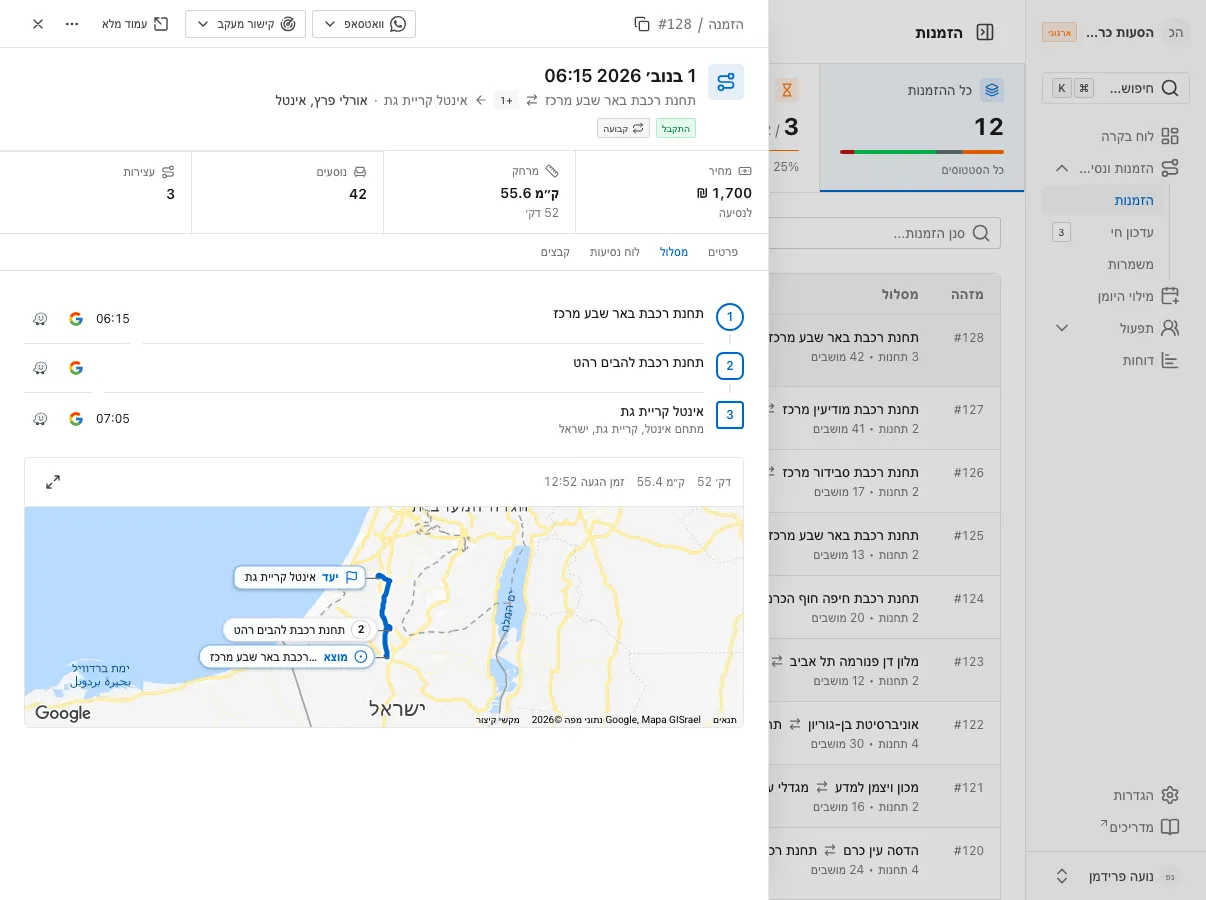Switch to the לוח נסיעות tab
1206x900 pixels.
(x=615, y=252)
